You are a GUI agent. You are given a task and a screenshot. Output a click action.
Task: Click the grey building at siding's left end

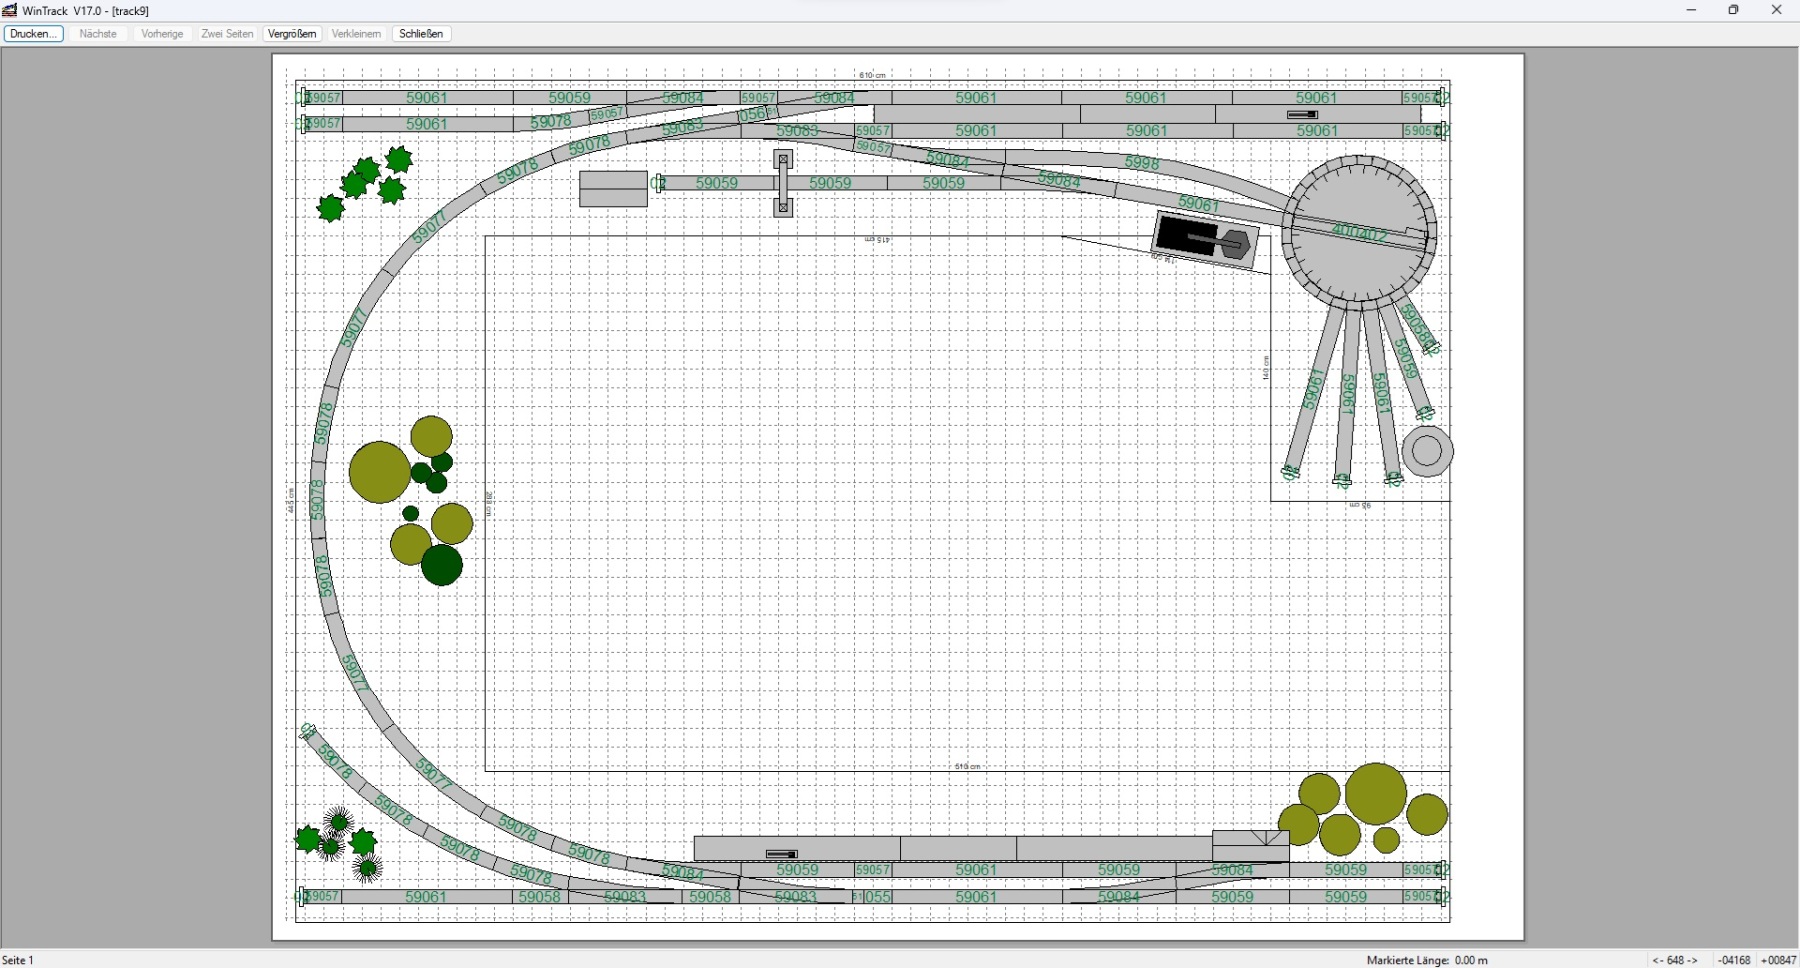pyautogui.click(x=613, y=188)
